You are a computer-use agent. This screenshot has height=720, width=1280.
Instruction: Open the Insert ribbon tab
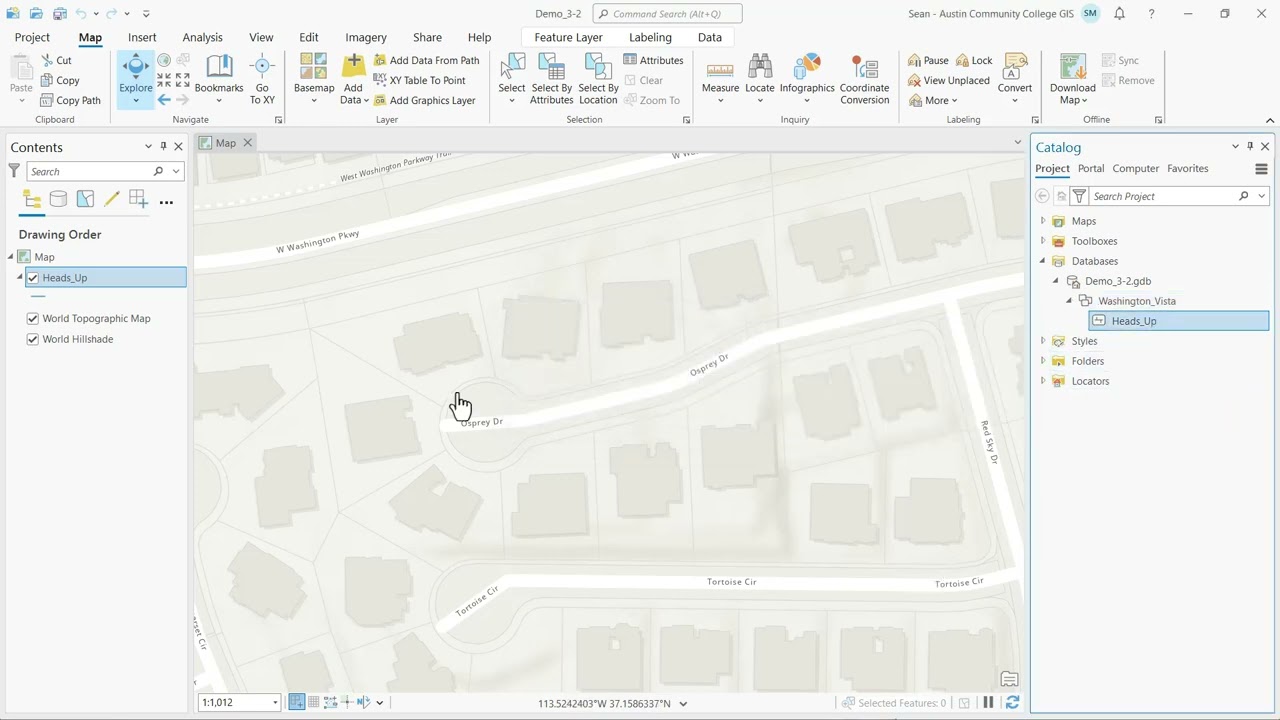pos(142,37)
